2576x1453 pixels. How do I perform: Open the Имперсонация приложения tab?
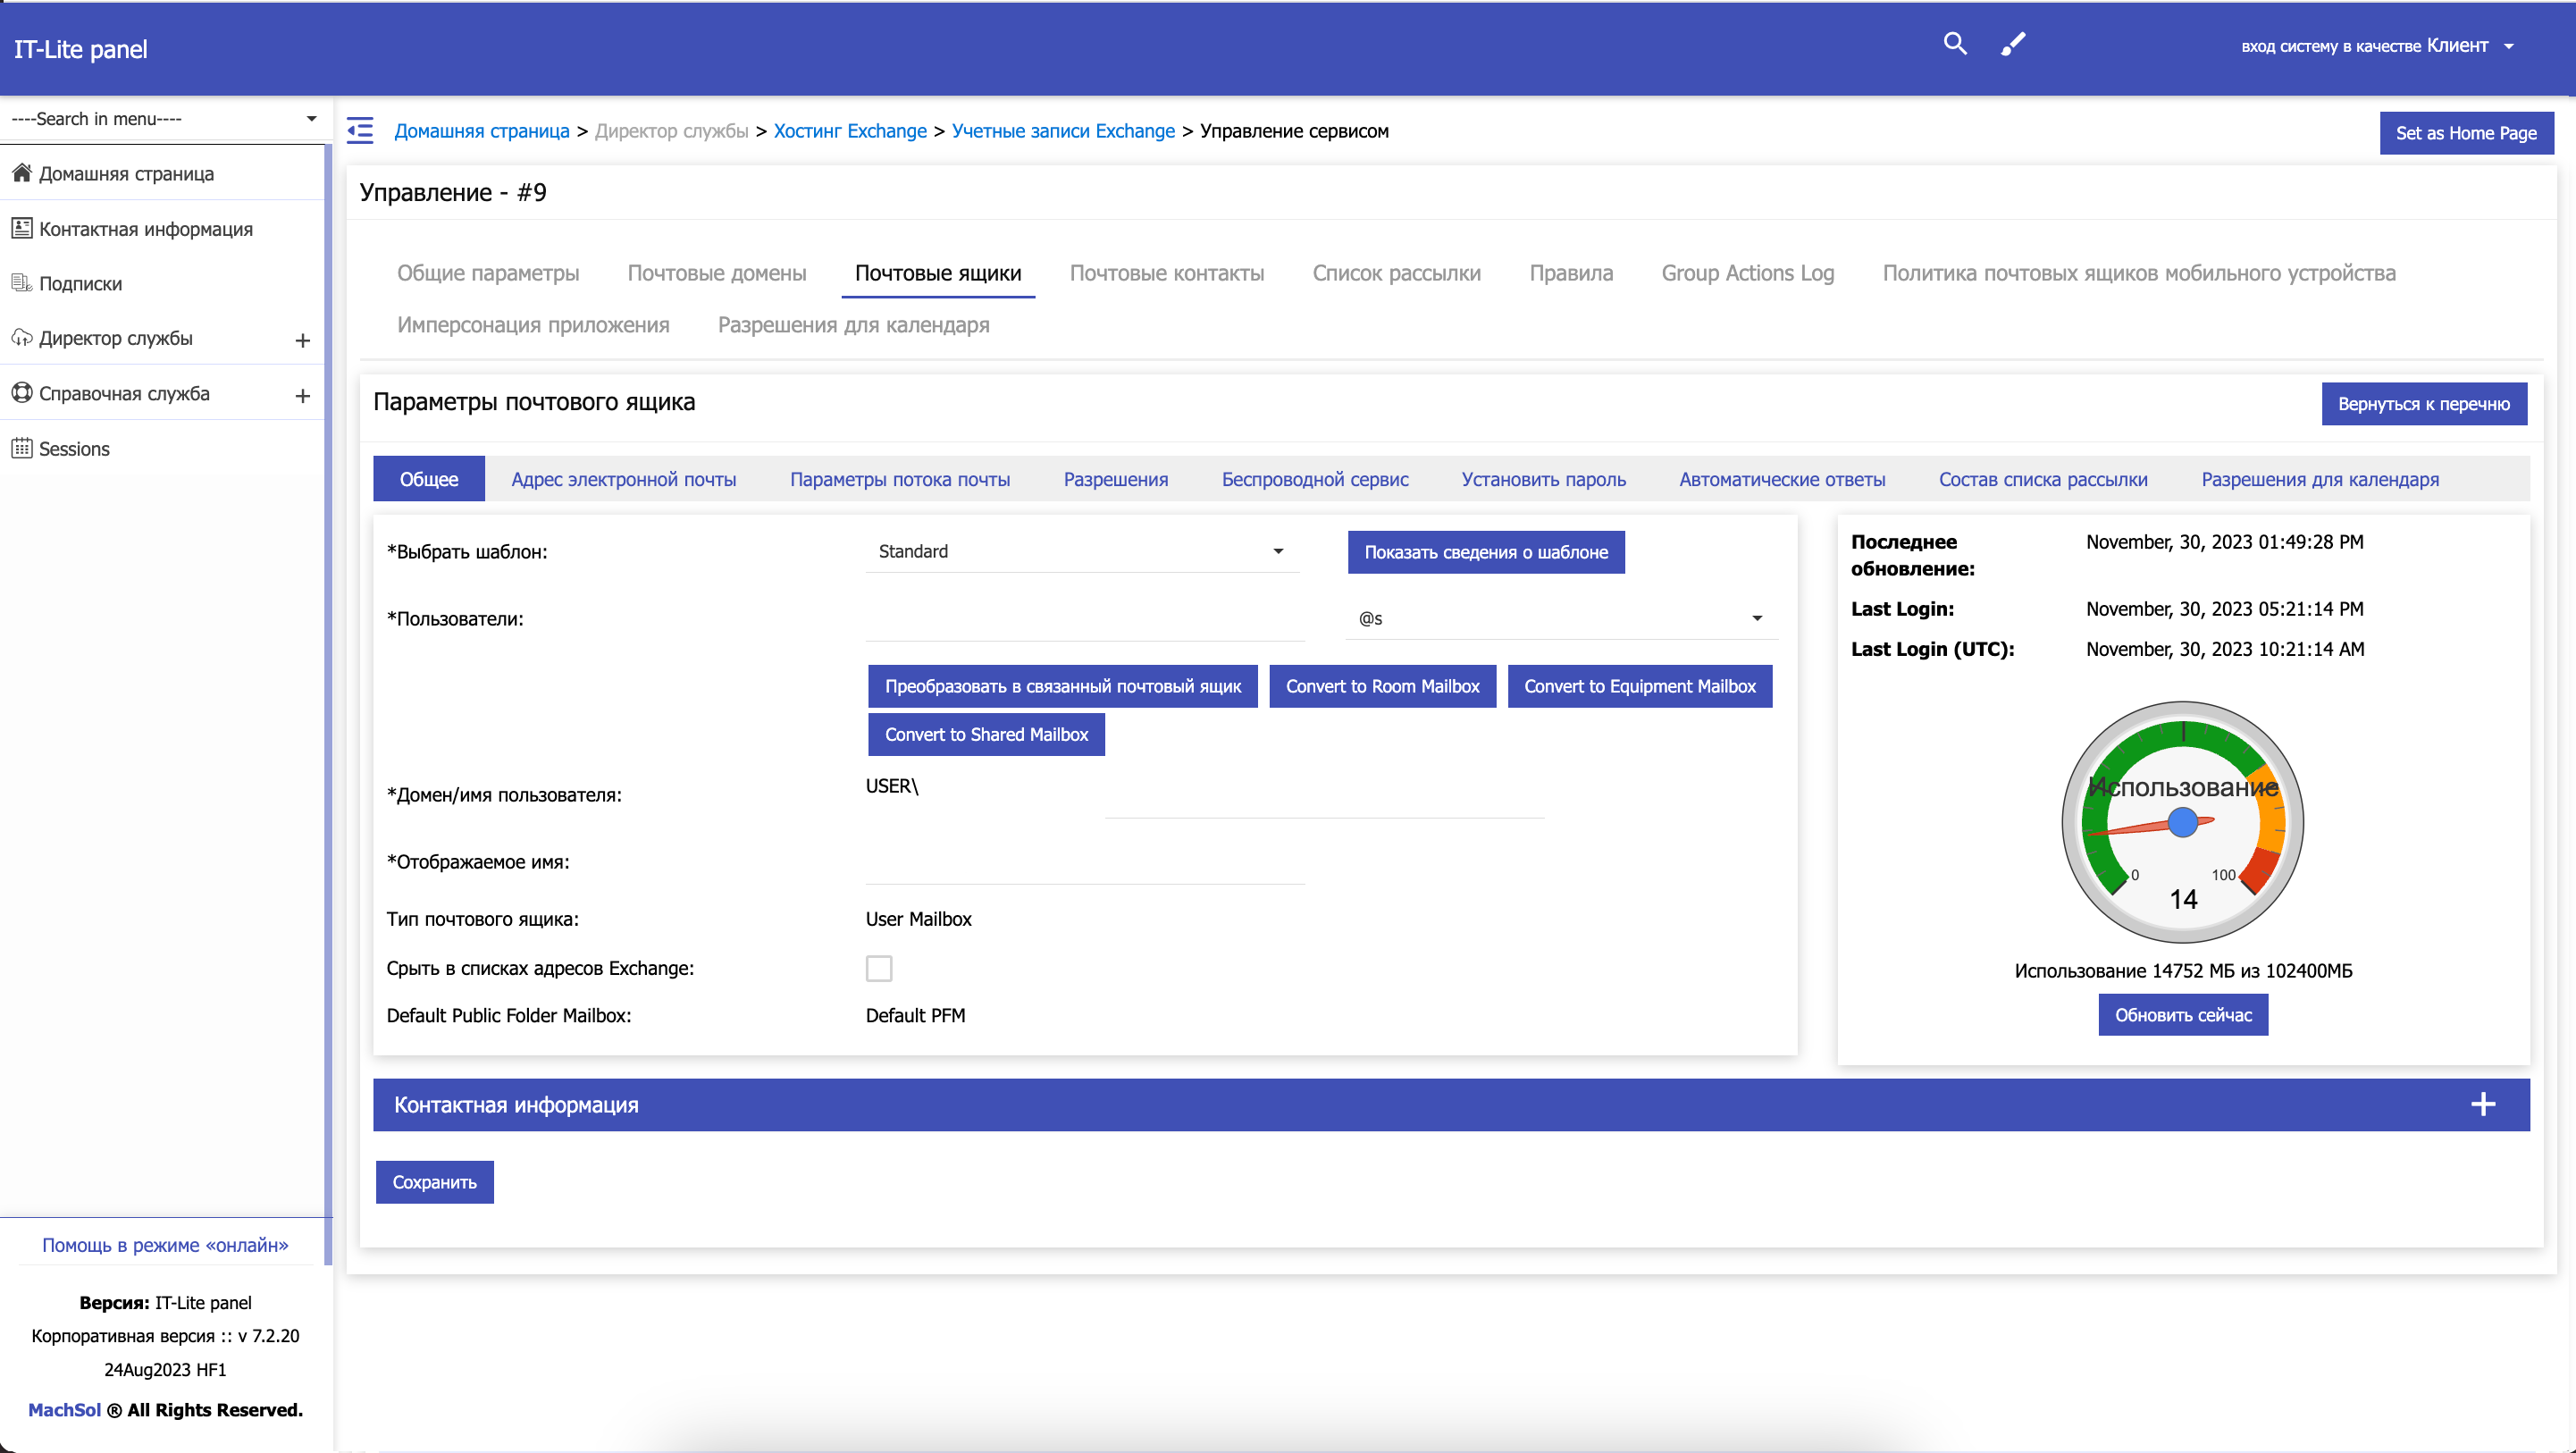[x=533, y=325]
